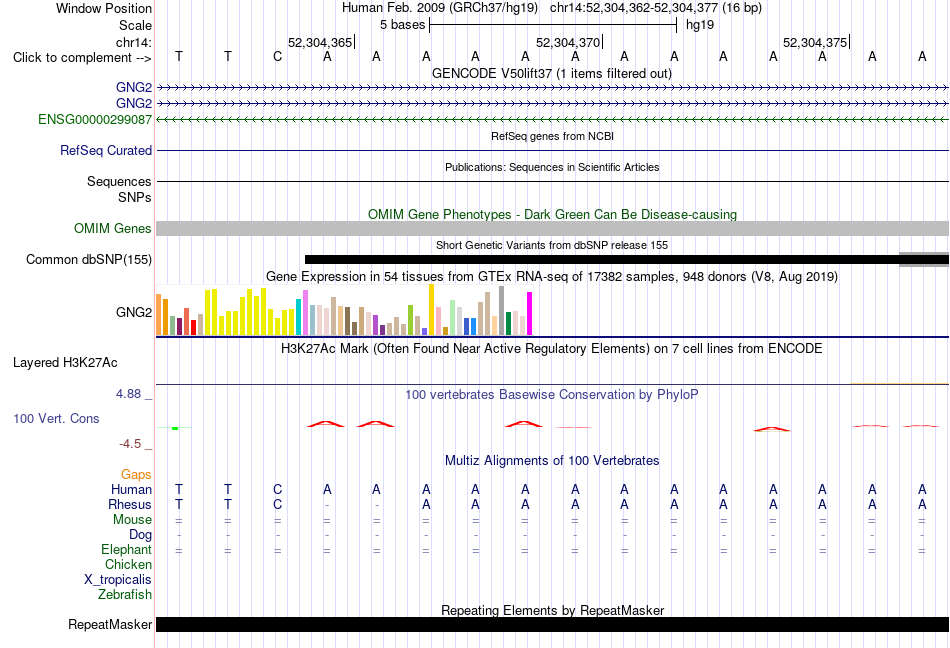Click the Rhesus species label

click(x=130, y=504)
